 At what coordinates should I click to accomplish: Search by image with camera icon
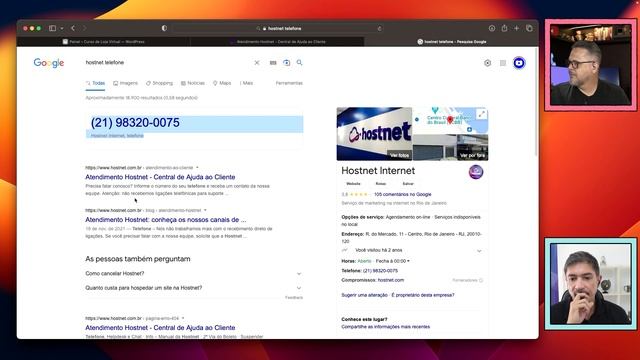tap(287, 63)
